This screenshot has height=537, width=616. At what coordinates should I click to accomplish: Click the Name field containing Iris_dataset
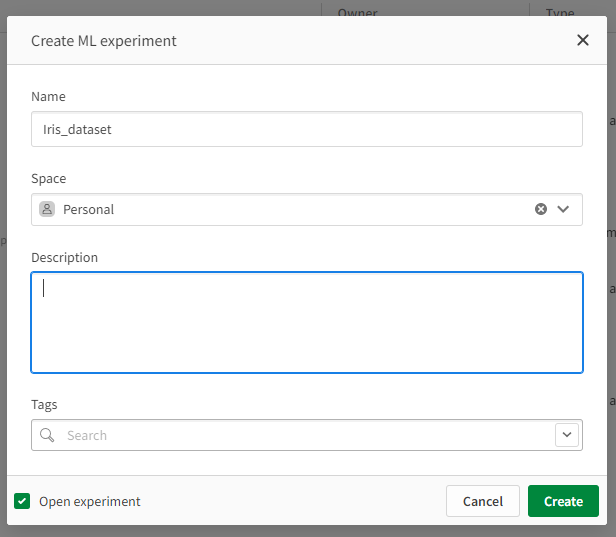click(306, 129)
